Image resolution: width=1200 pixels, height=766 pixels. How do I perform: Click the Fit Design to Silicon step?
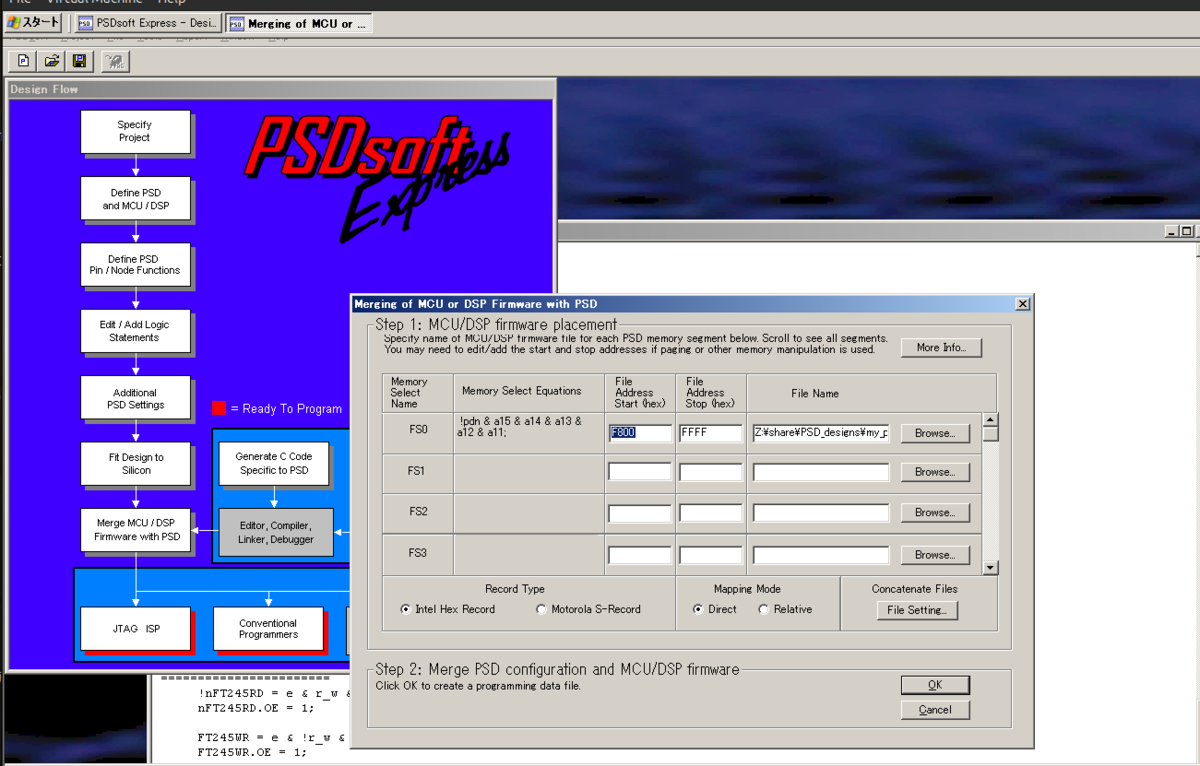[x=135, y=464]
